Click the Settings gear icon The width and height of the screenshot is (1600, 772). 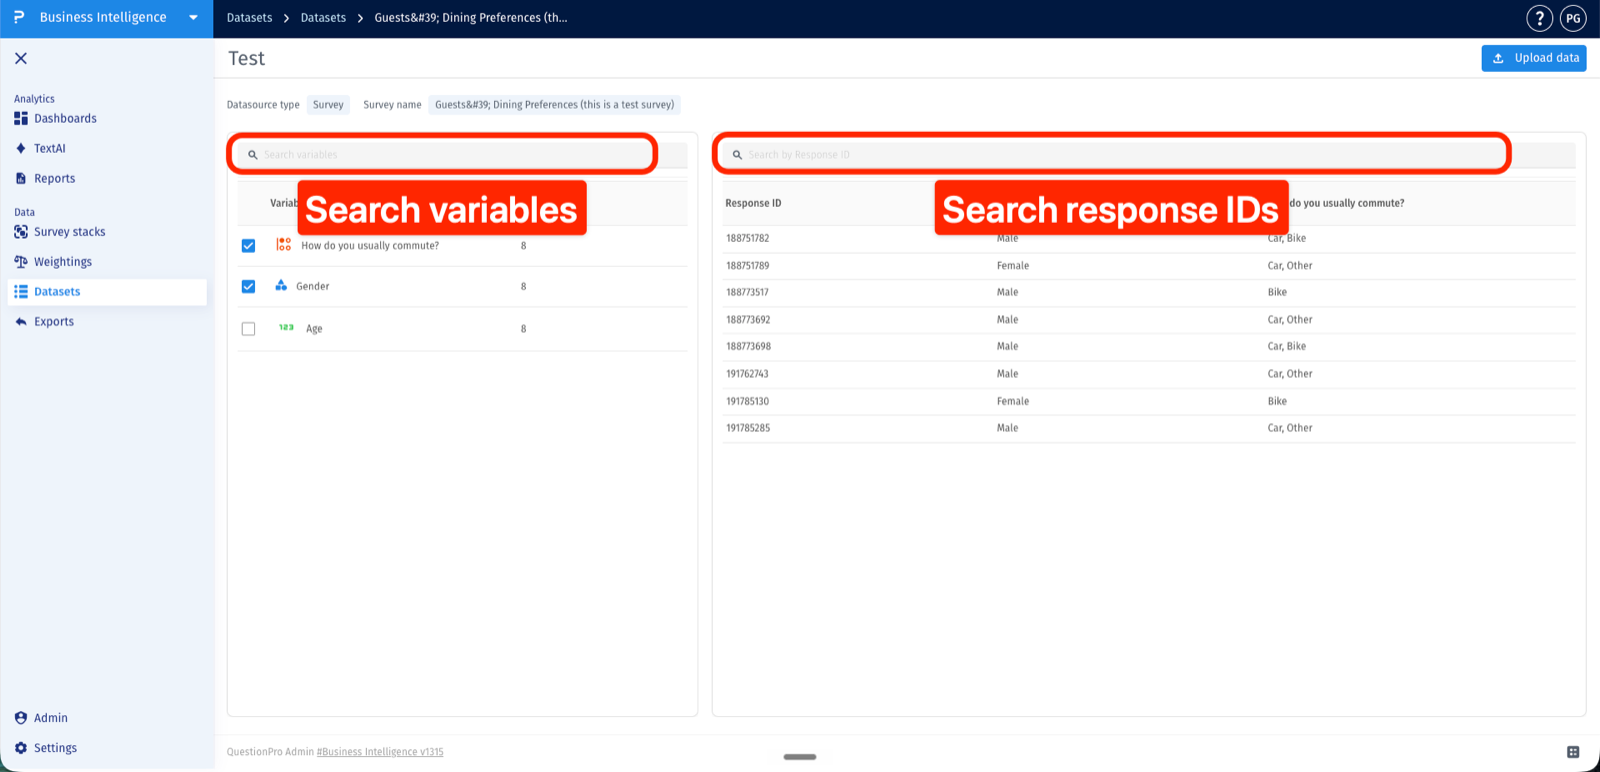[x=21, y=747]
